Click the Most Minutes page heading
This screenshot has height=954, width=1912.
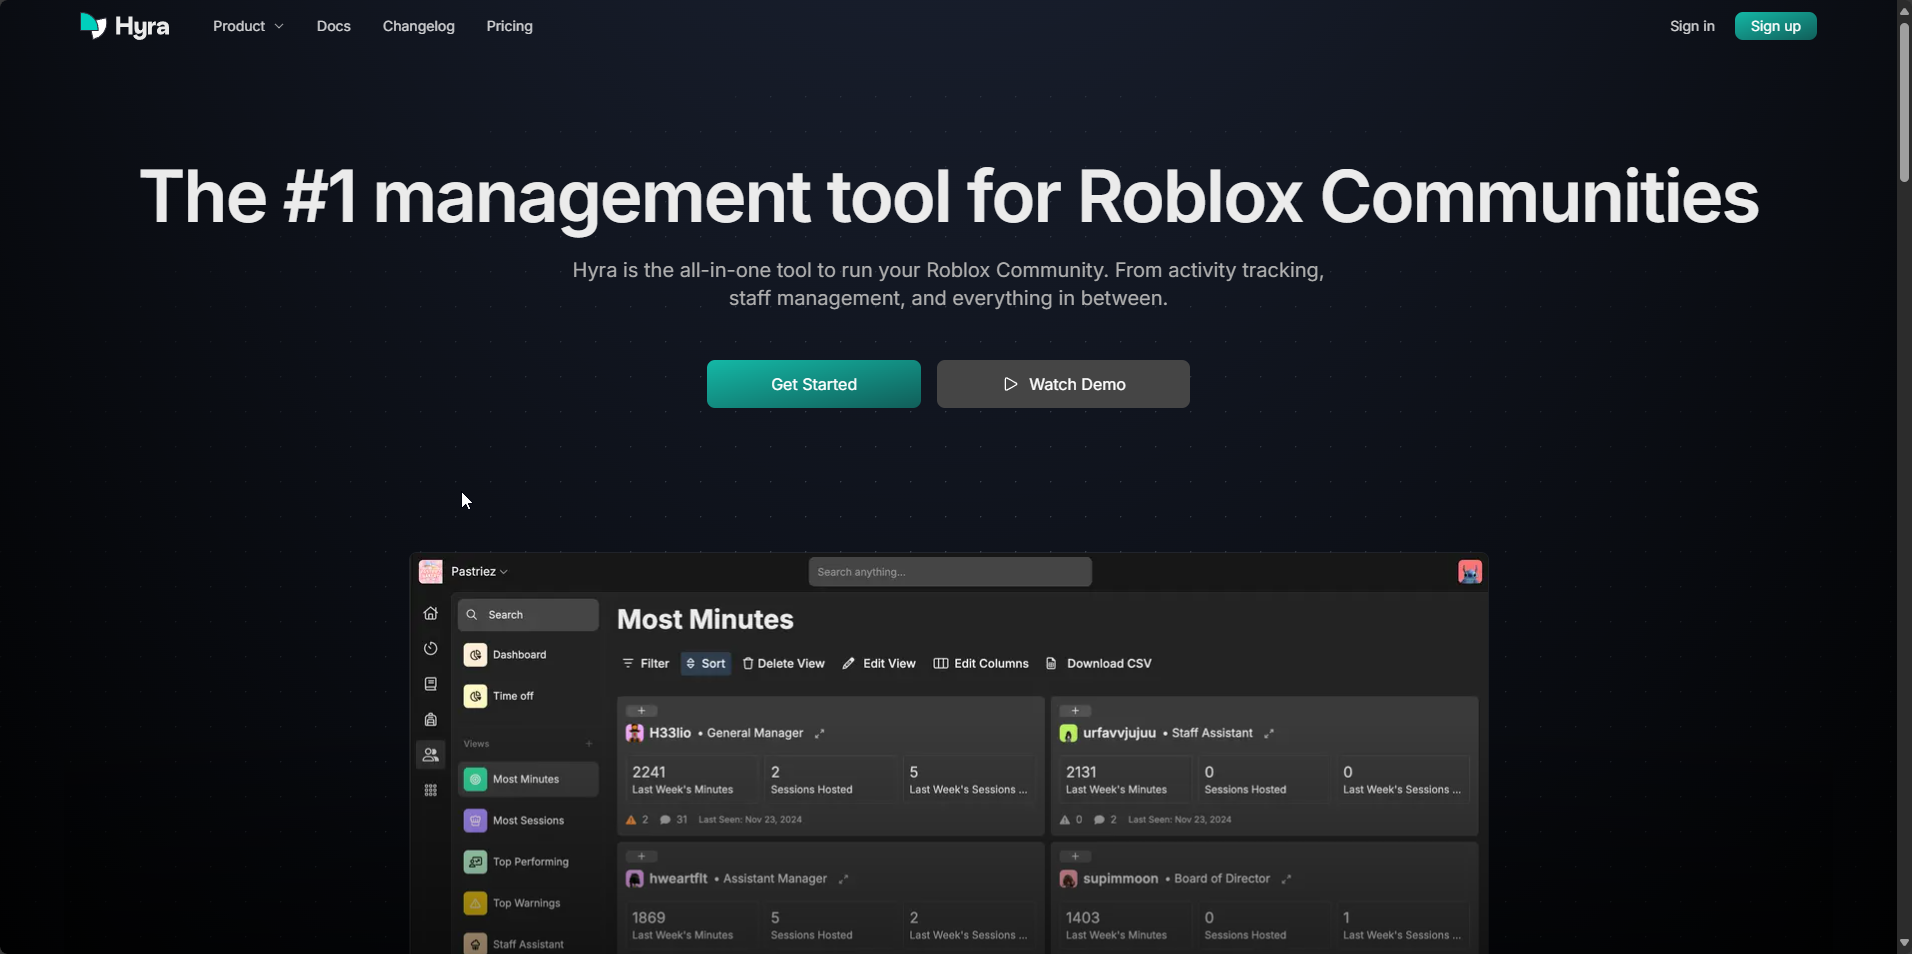pos(705,620)
